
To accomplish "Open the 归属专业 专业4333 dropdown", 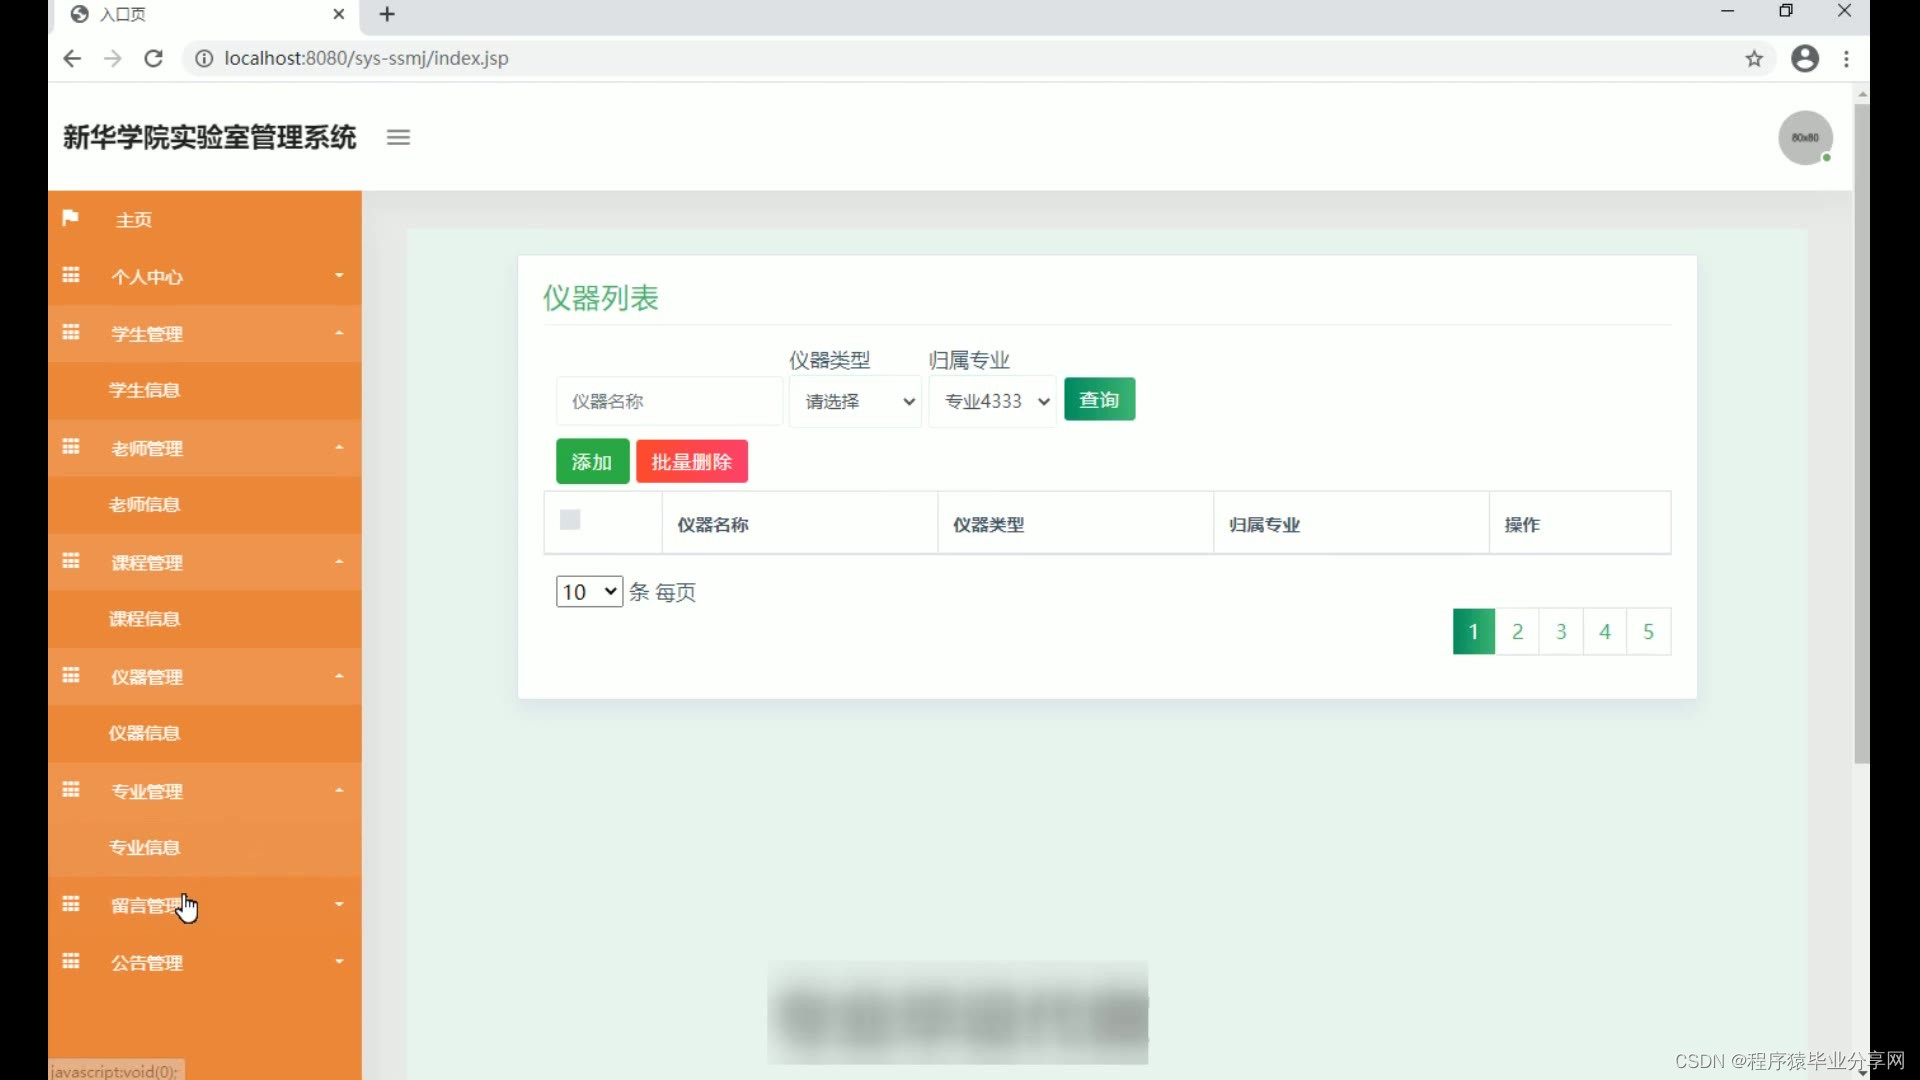I will pos(993,401).
